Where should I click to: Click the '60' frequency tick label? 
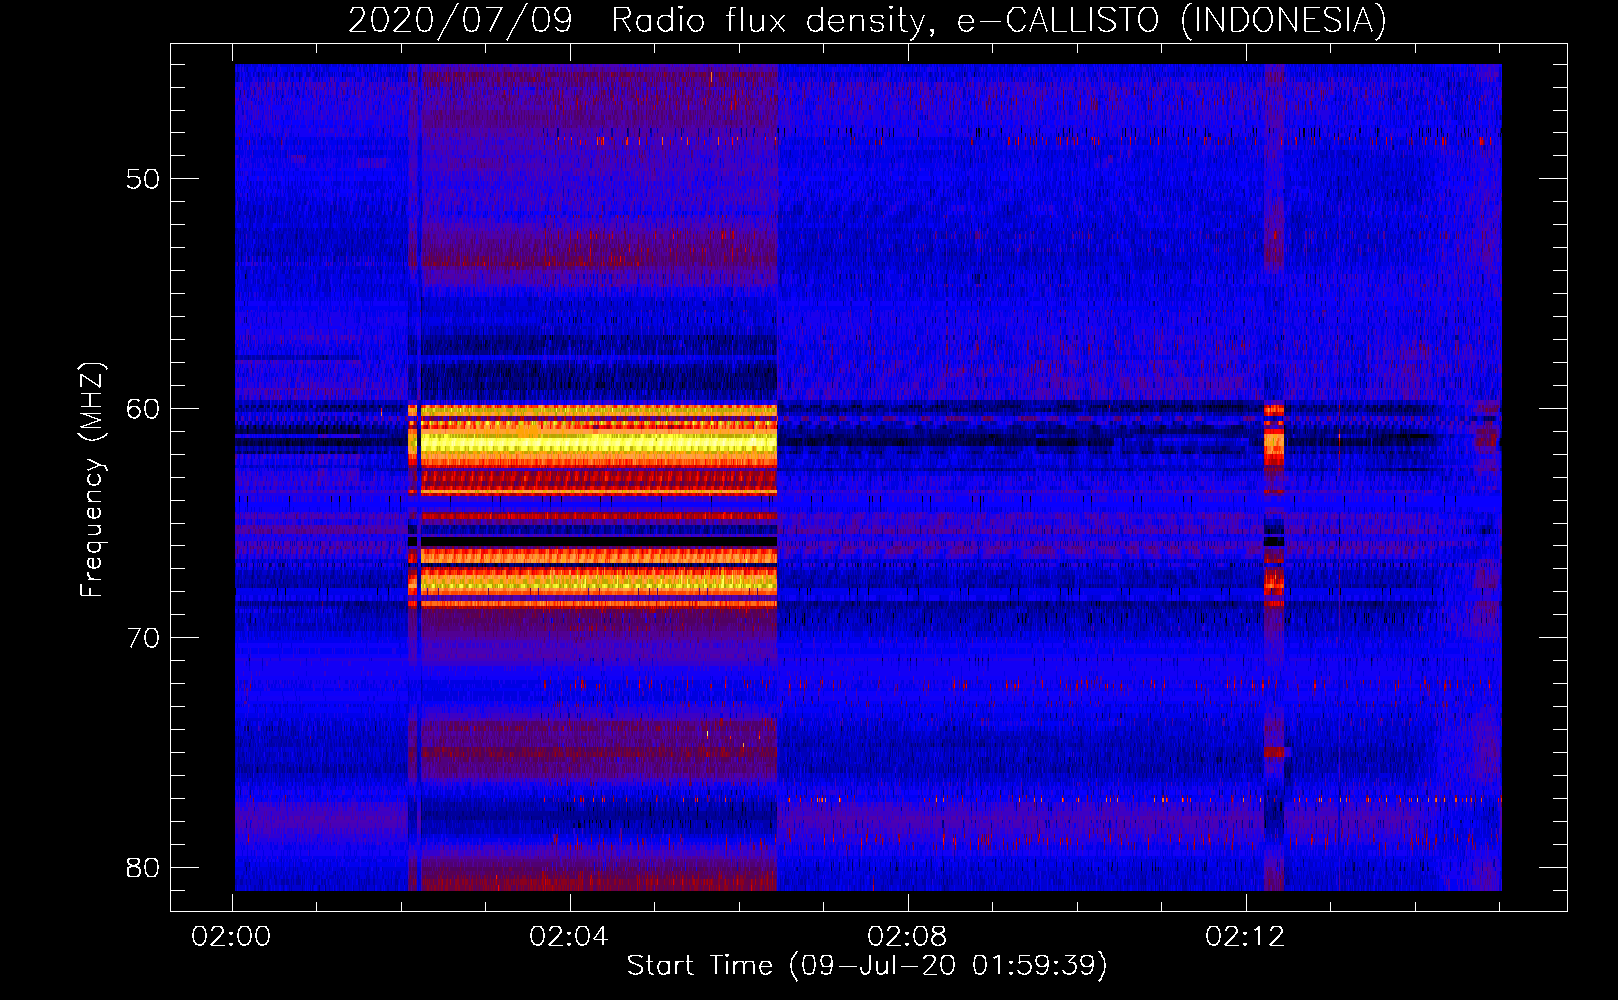(x=143, y=409)
